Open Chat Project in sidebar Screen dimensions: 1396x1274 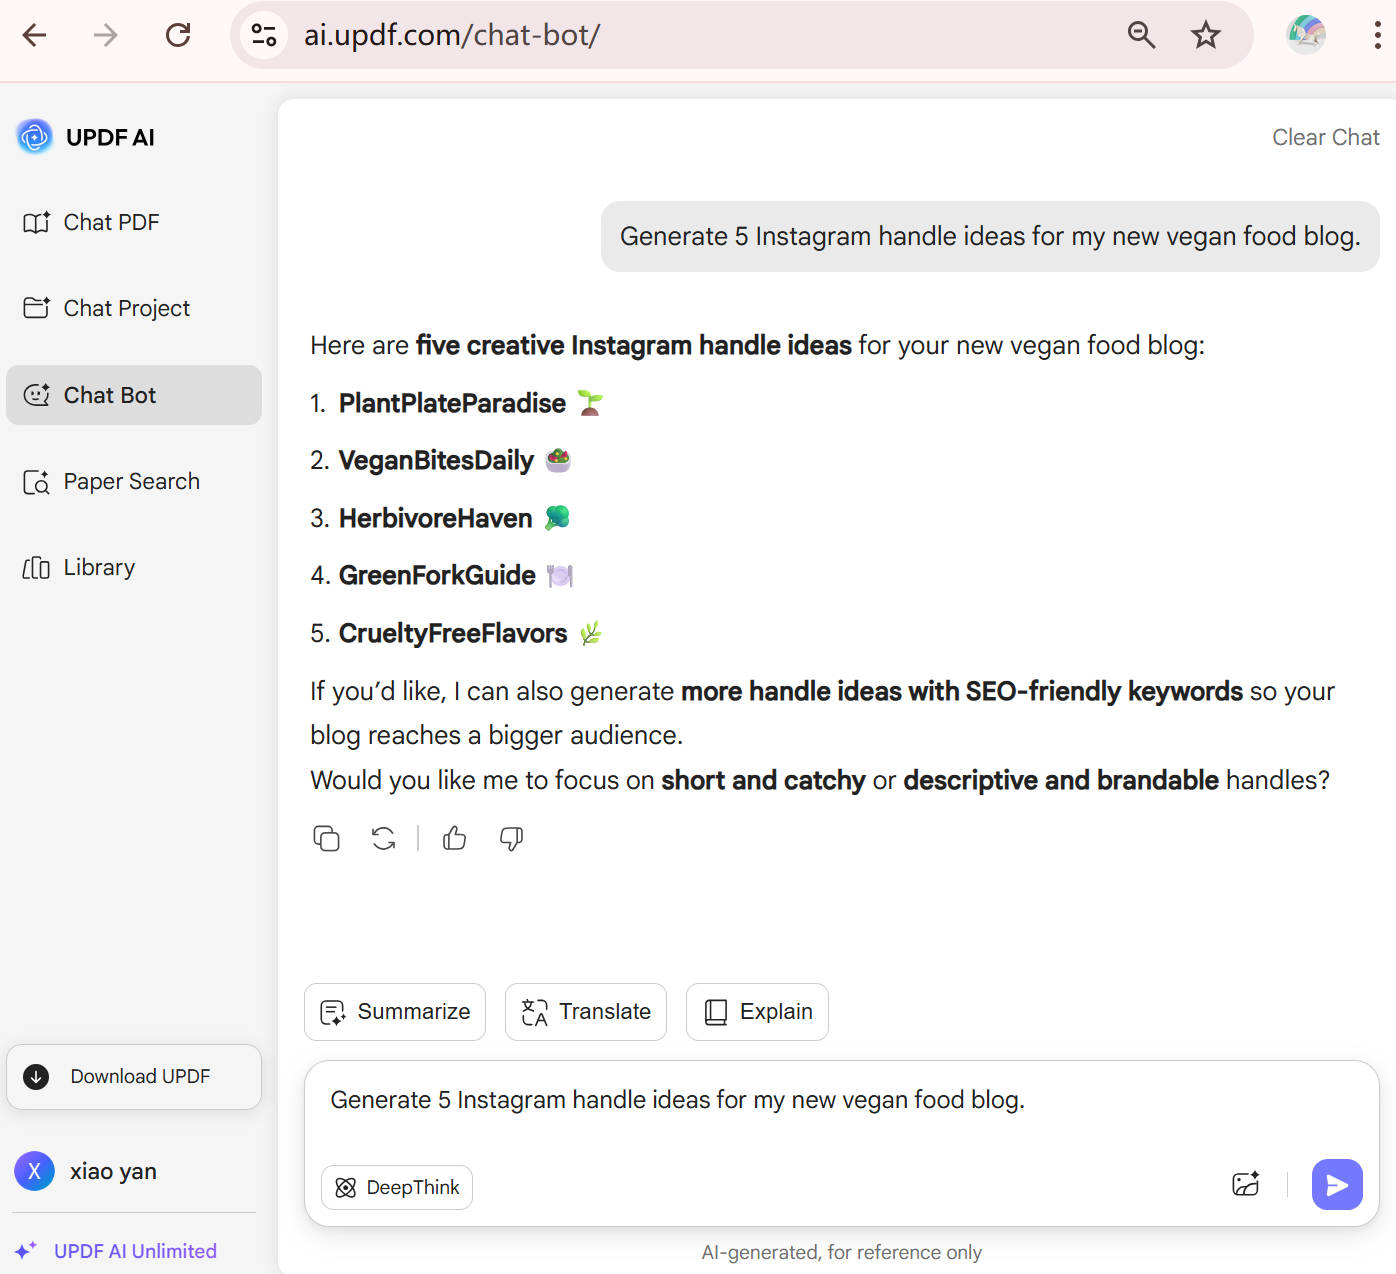(x=134, y=308)
